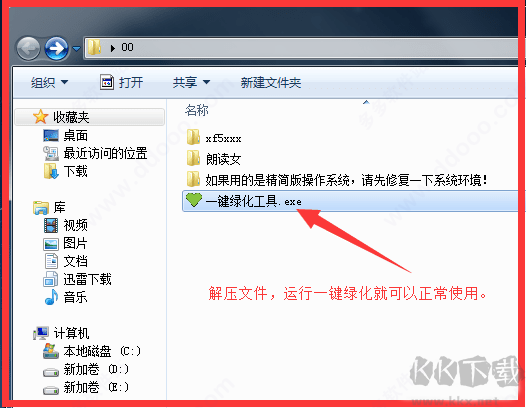The width and height of the screenshot is (526, 408).
Task: Select 本地磁盘 (C:) drive
Action: click(92, 351)
